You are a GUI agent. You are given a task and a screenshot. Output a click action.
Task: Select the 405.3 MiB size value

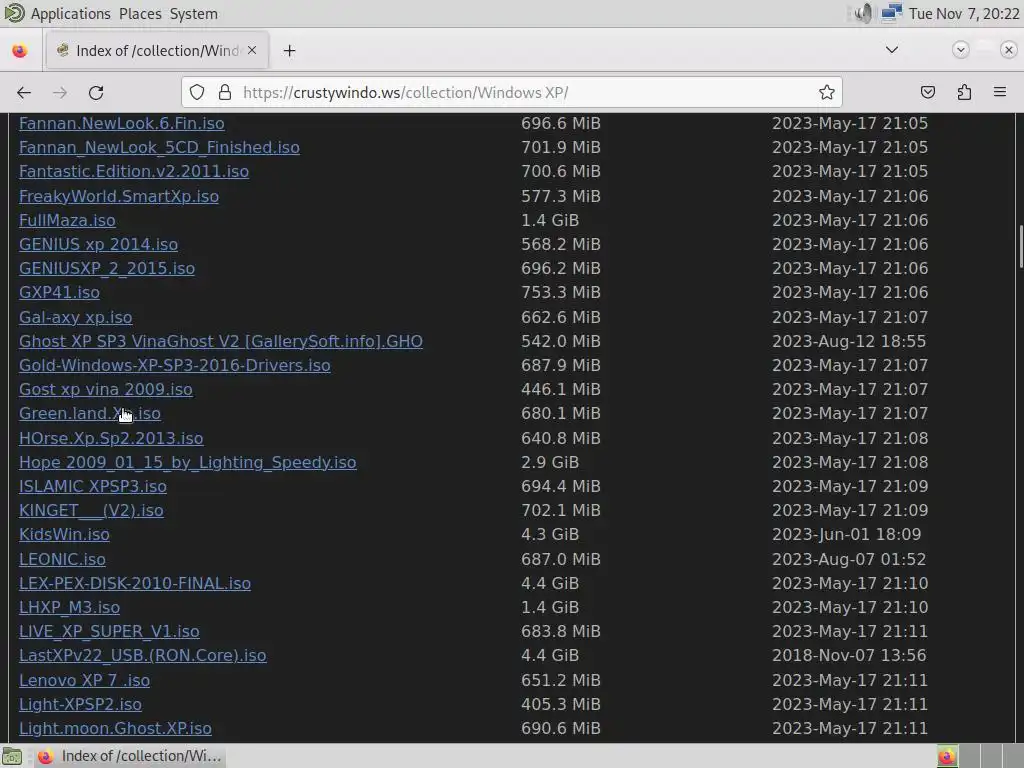(560, 705)
